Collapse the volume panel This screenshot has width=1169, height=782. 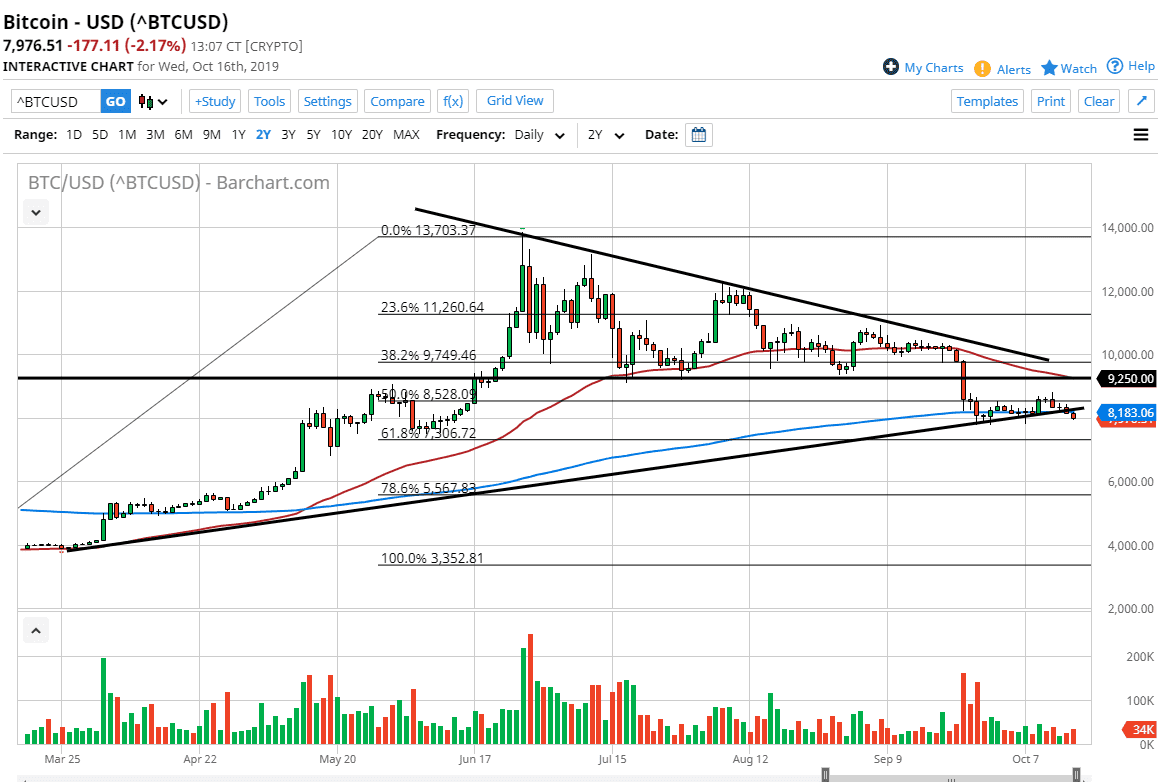(35, 630)
